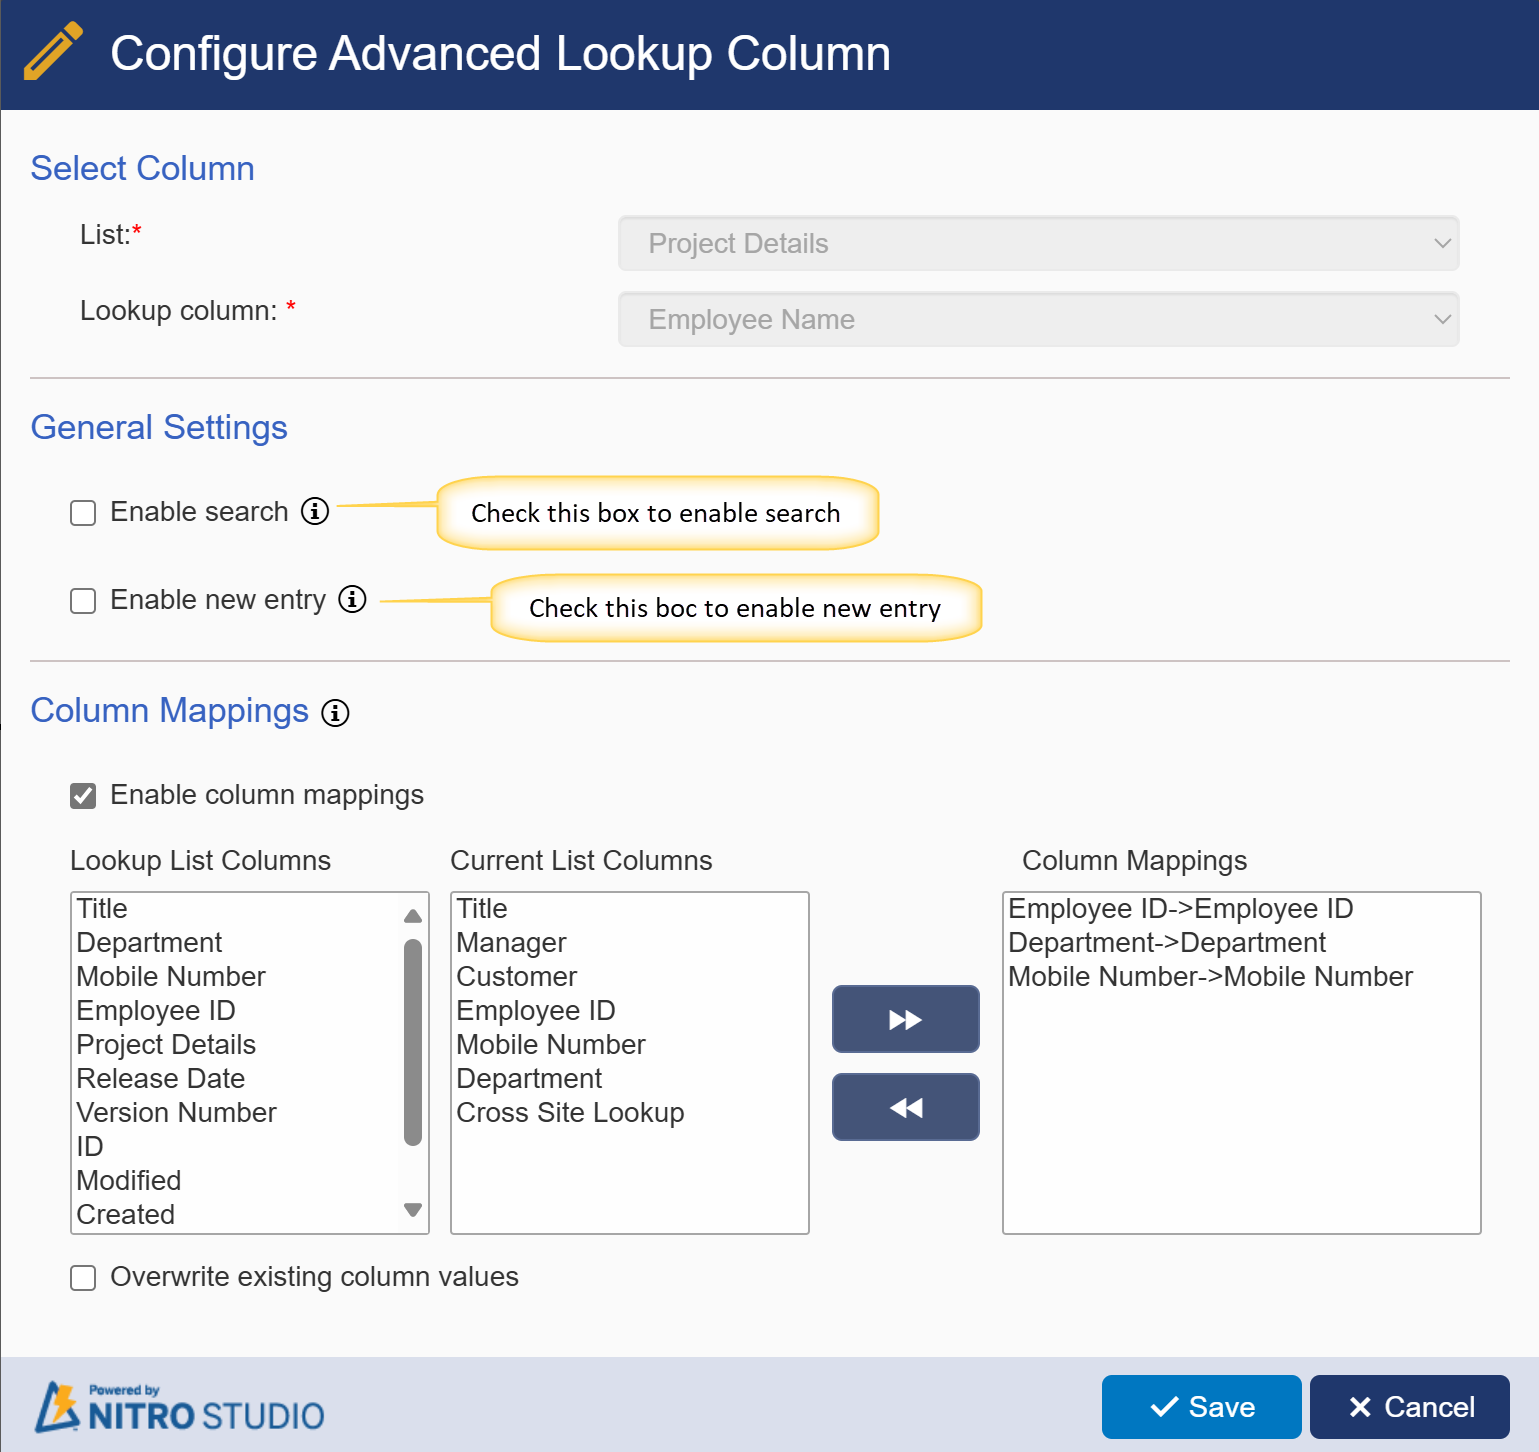Select Customer in Current List Columns

[x=630, y=977]
